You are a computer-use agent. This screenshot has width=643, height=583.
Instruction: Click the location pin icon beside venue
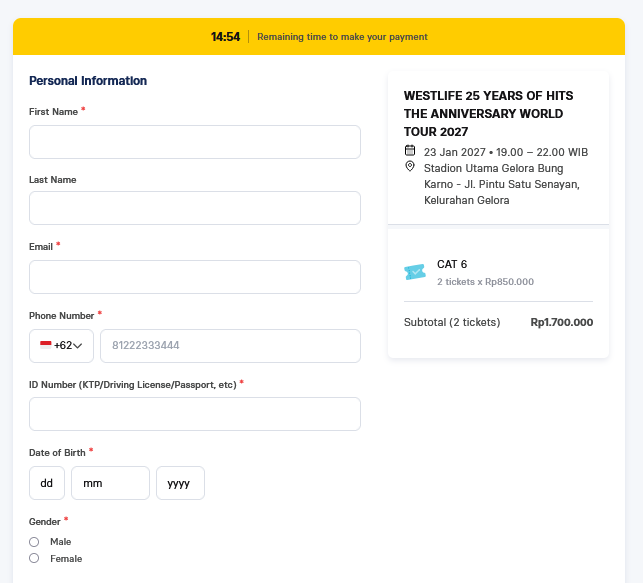(x=410, y=166)
